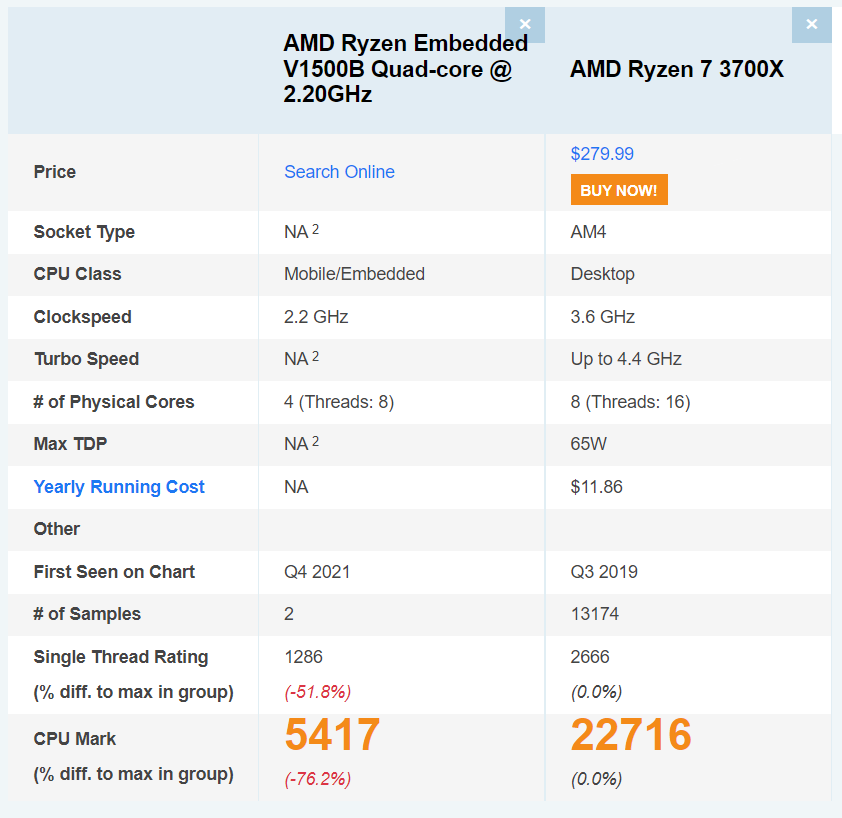Click the Mobile/Embedded CPU class value
842x818 pixels.
[x=354, y=274]
